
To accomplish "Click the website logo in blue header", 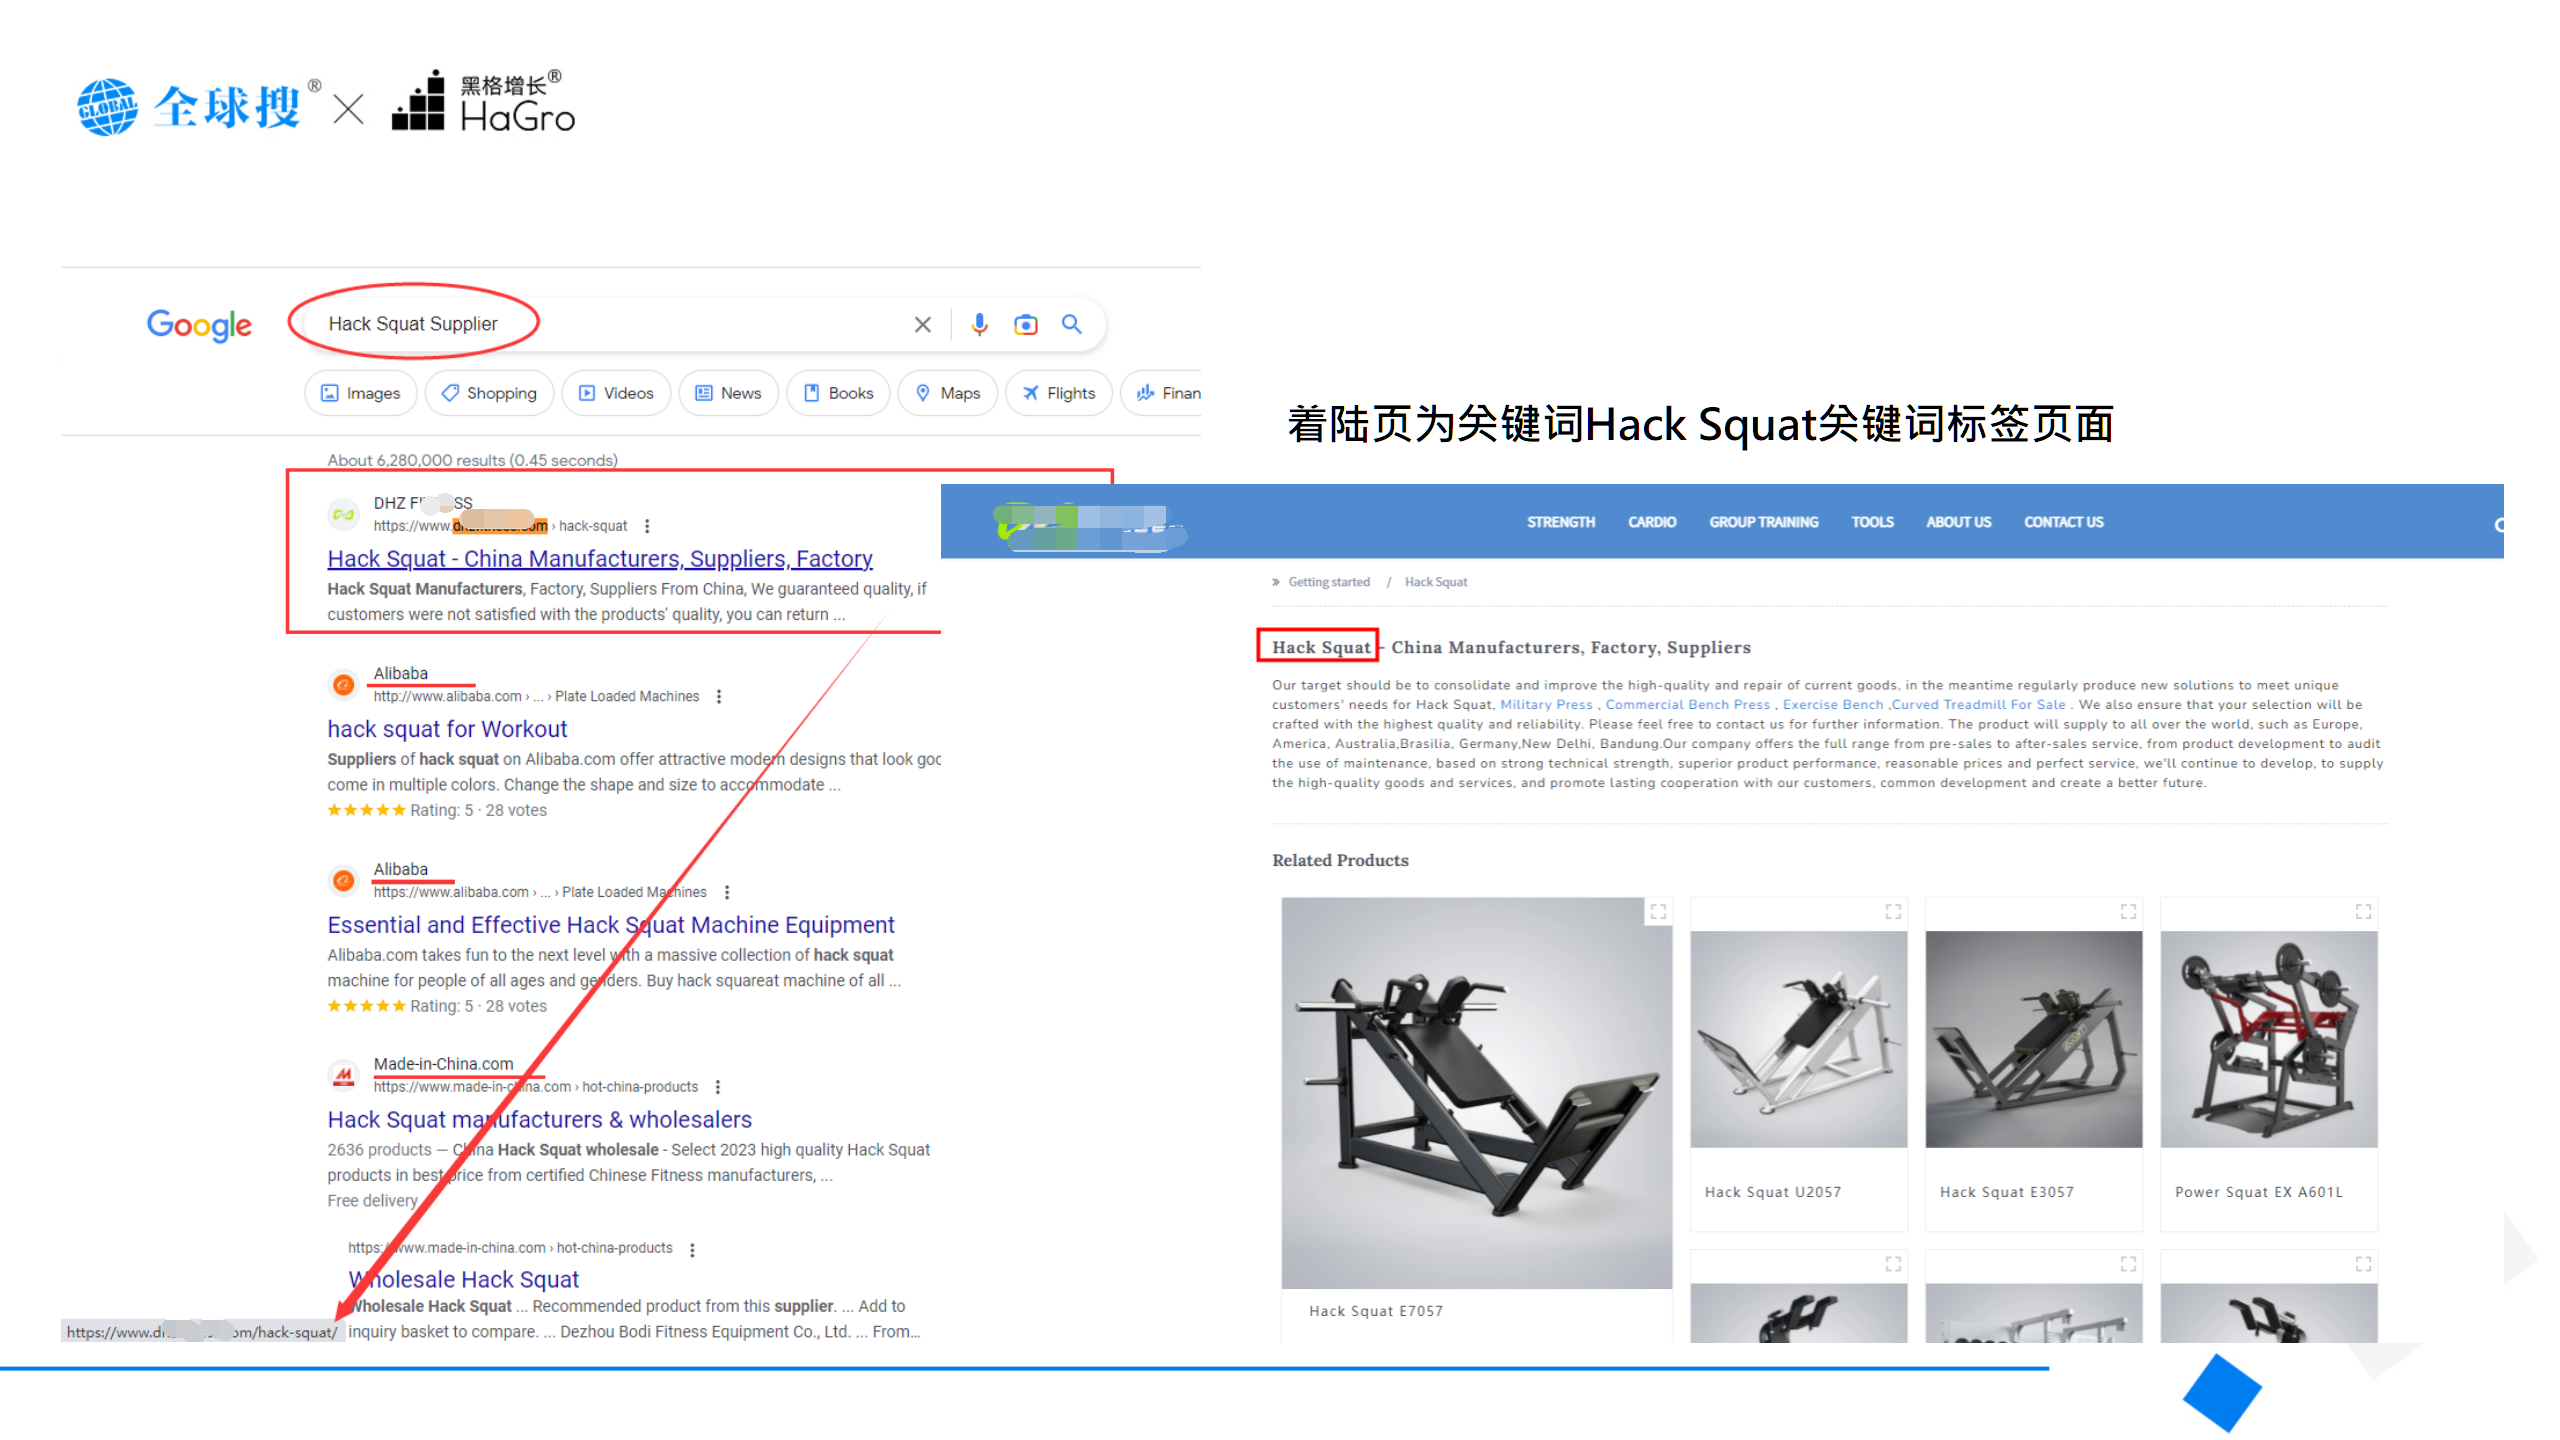I will 1090,525.
